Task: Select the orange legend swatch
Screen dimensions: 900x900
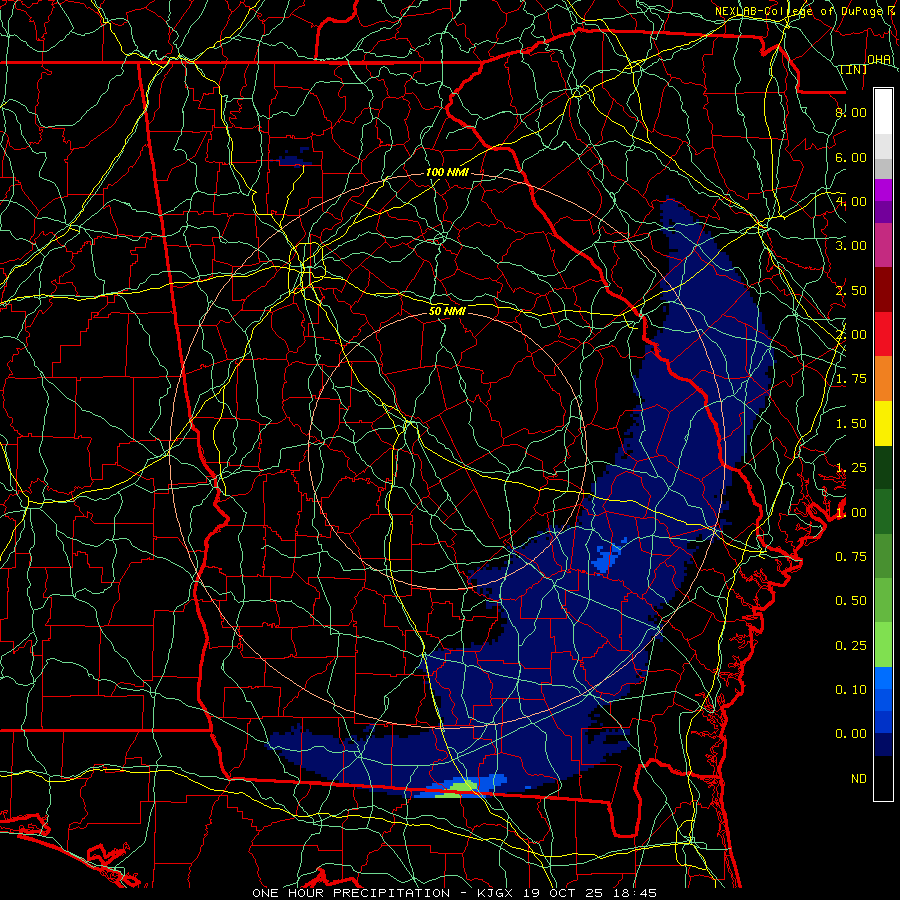Action: 883,379
